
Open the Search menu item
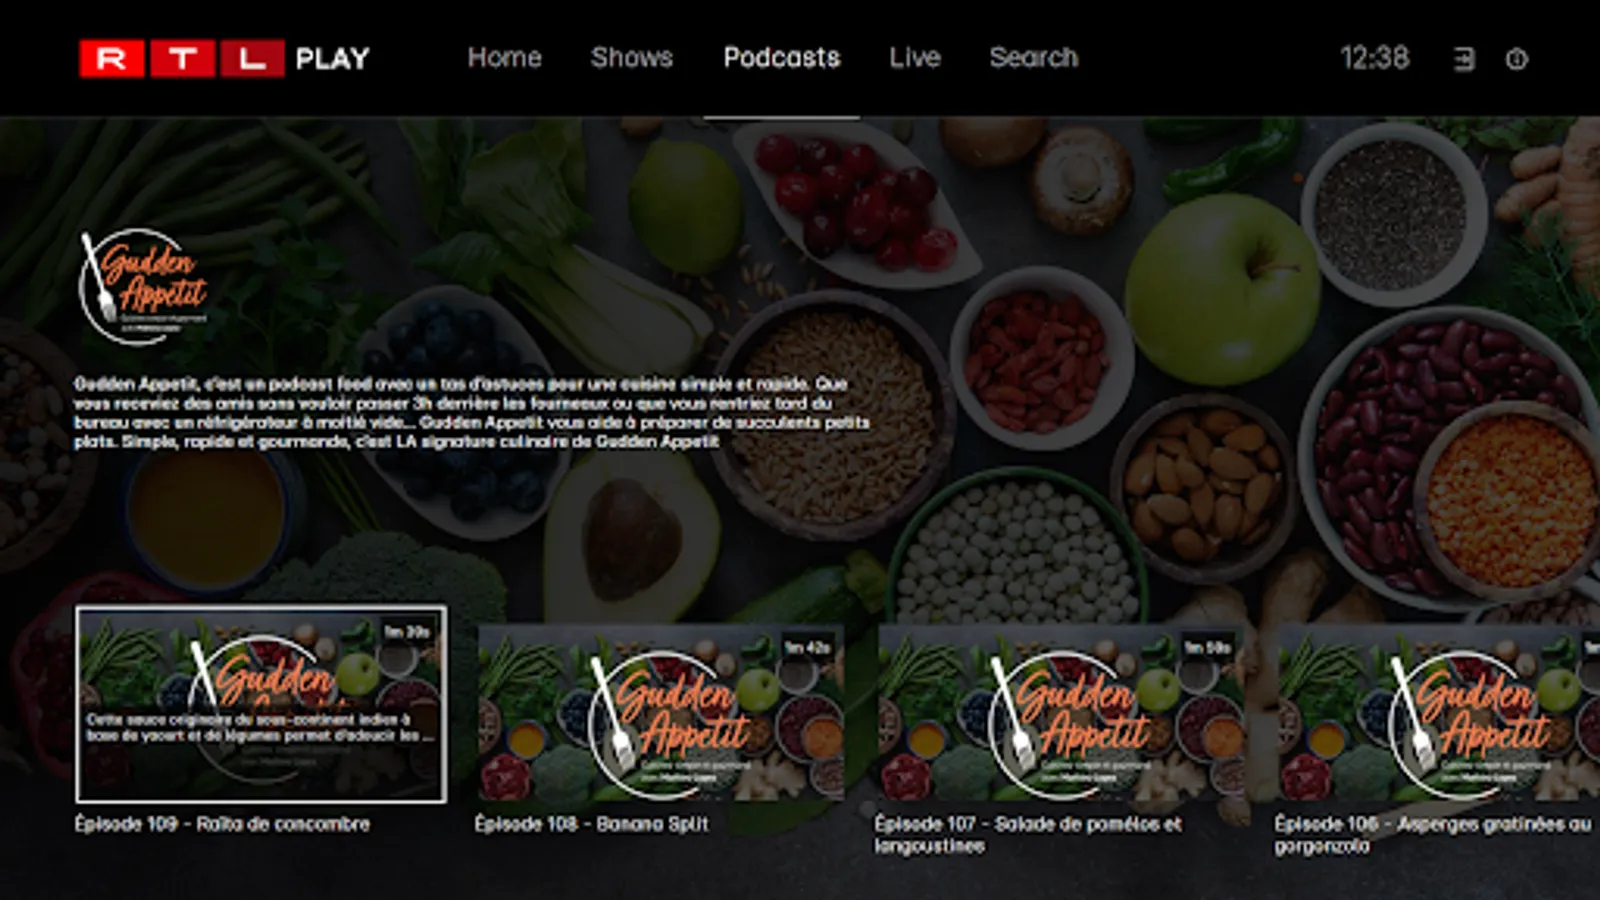tap(1034, 58)
